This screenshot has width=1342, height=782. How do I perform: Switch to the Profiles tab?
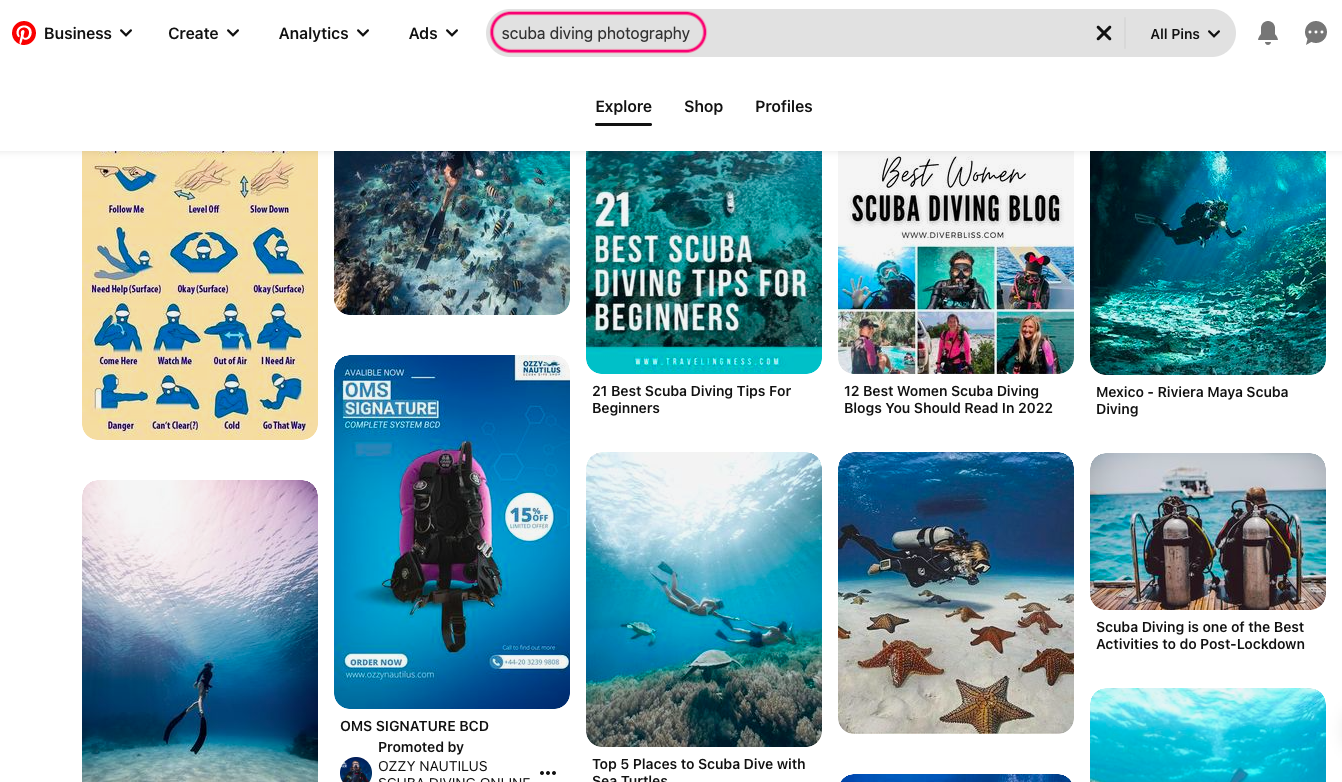(x=783, y=106)
